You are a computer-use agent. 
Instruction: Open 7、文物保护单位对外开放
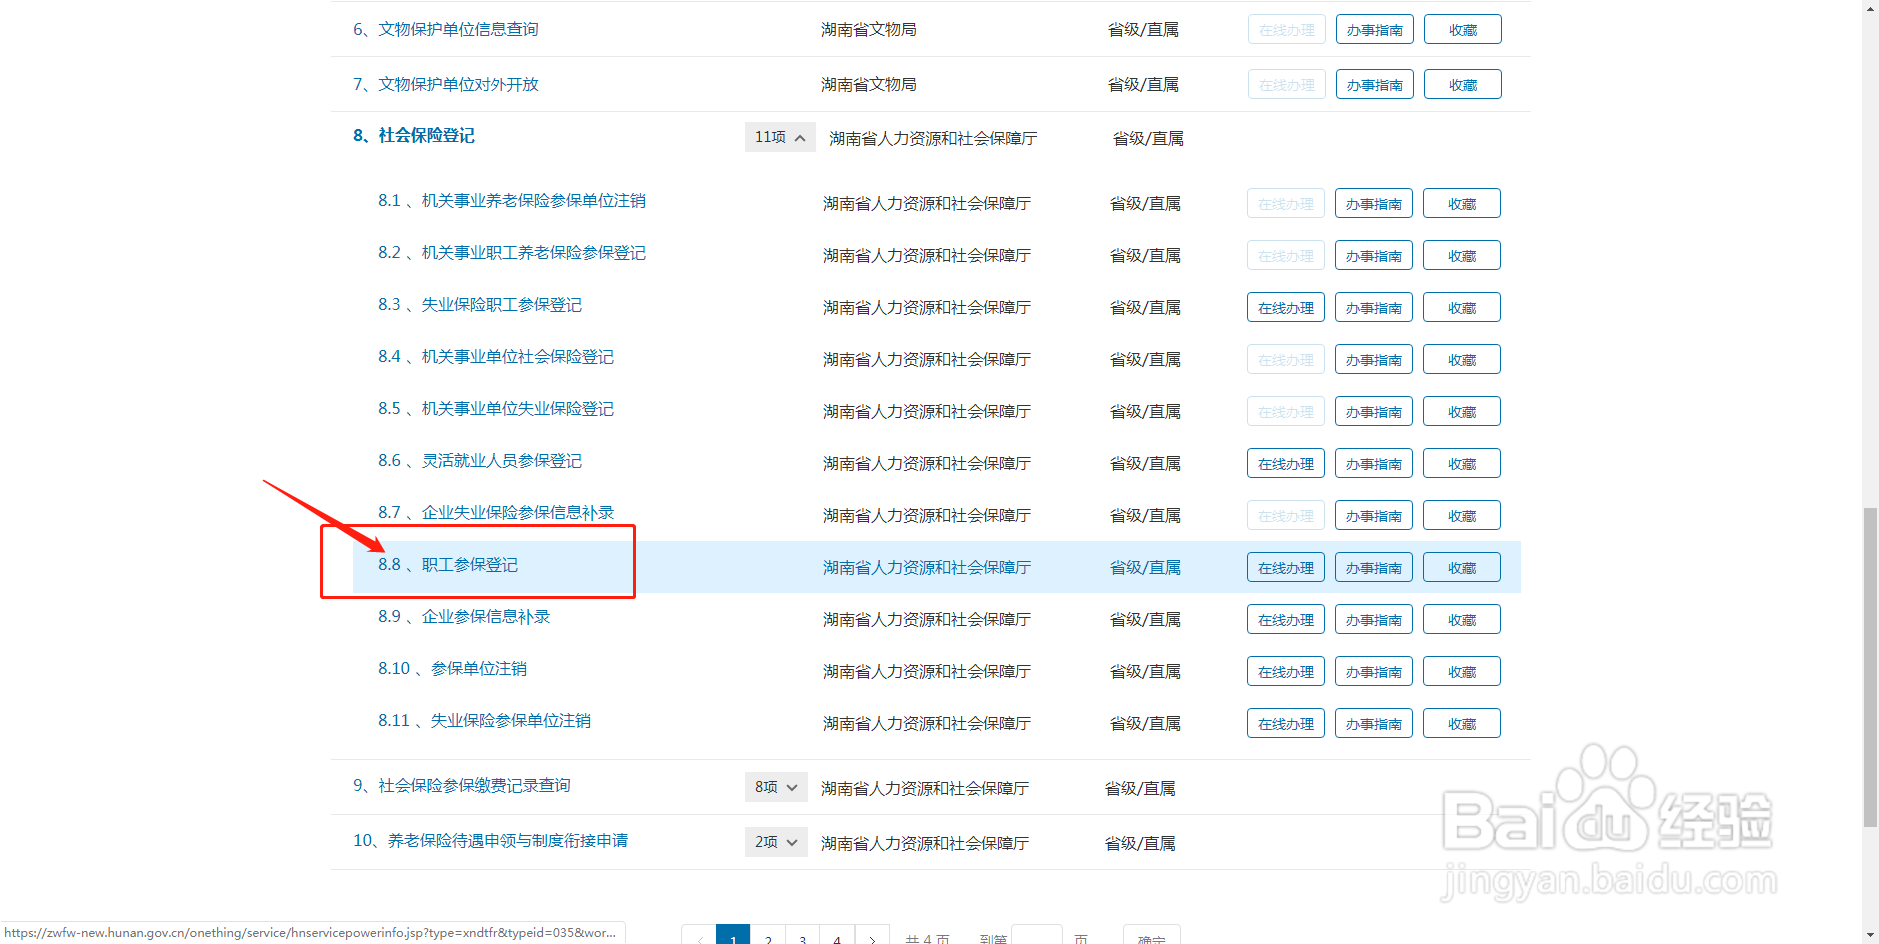click(446, 85)
